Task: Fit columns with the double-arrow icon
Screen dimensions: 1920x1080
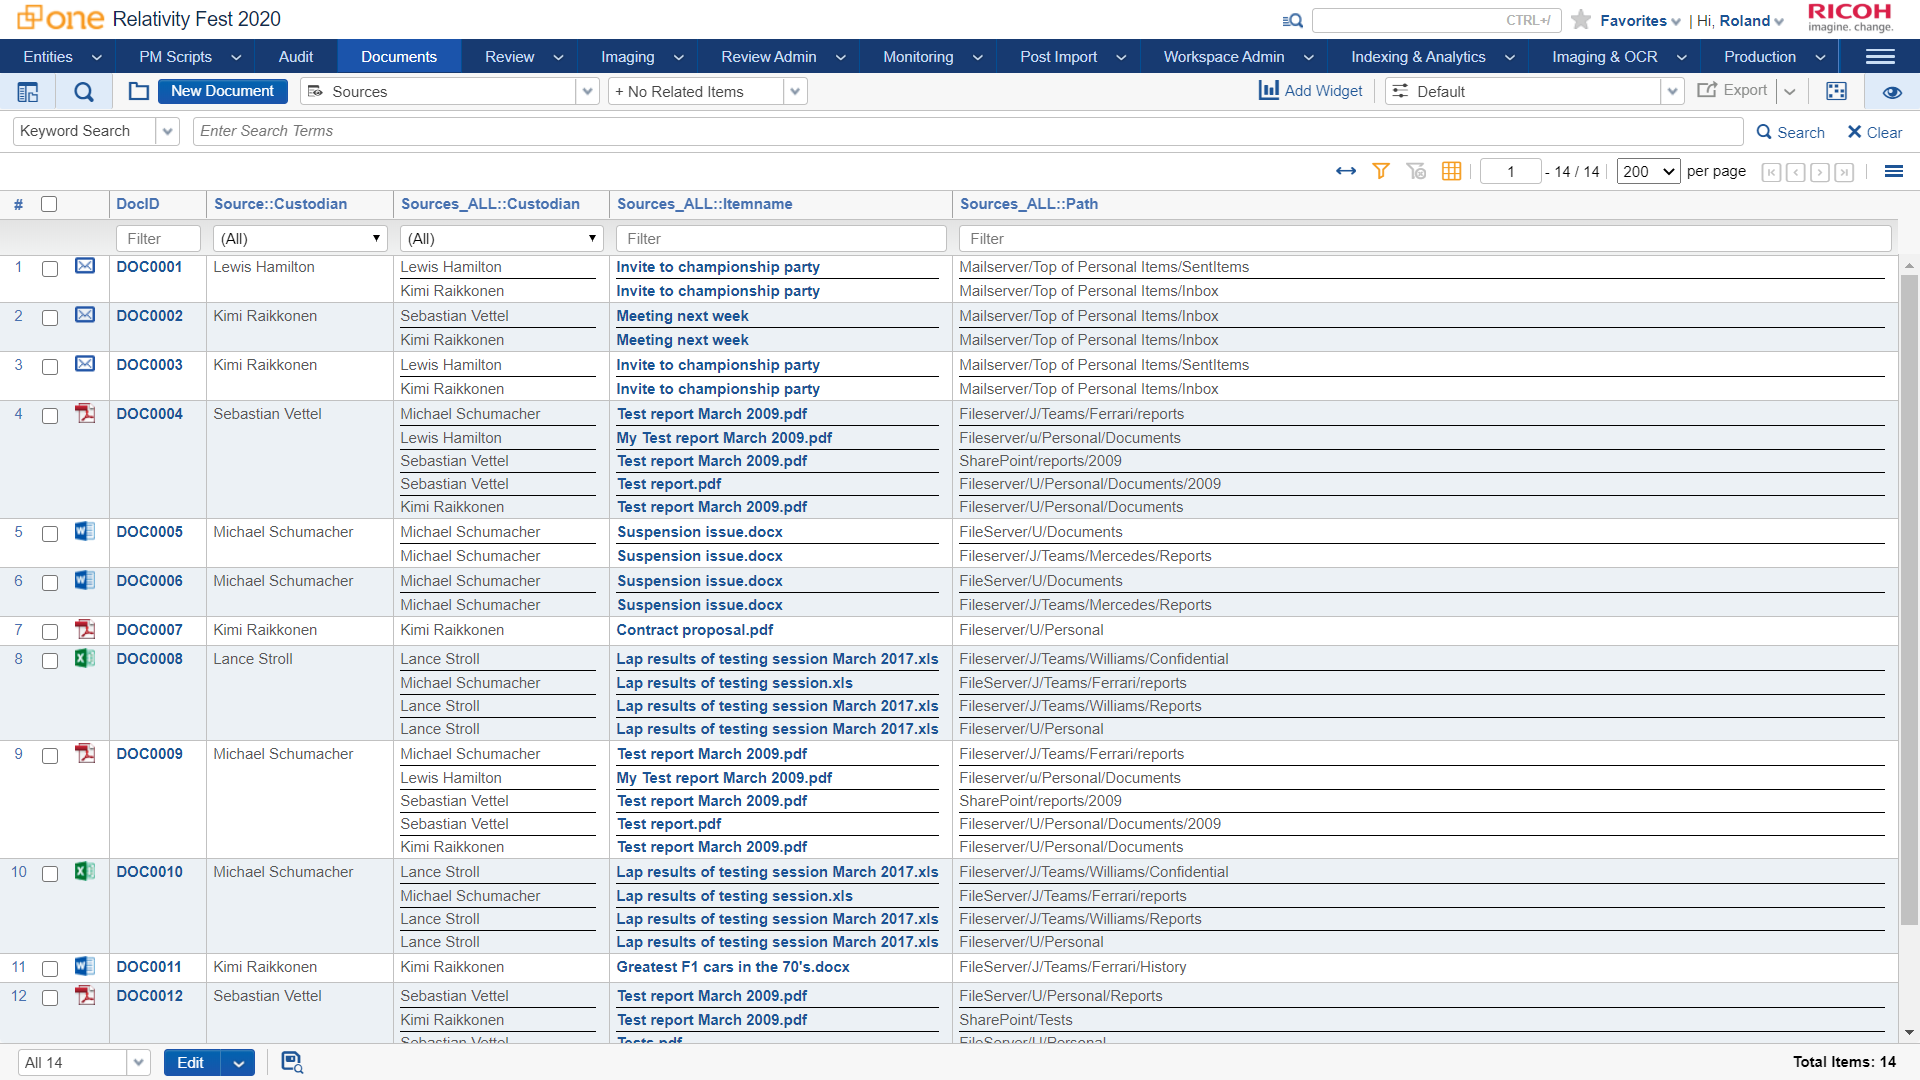Action: [x=1346, y=171]
